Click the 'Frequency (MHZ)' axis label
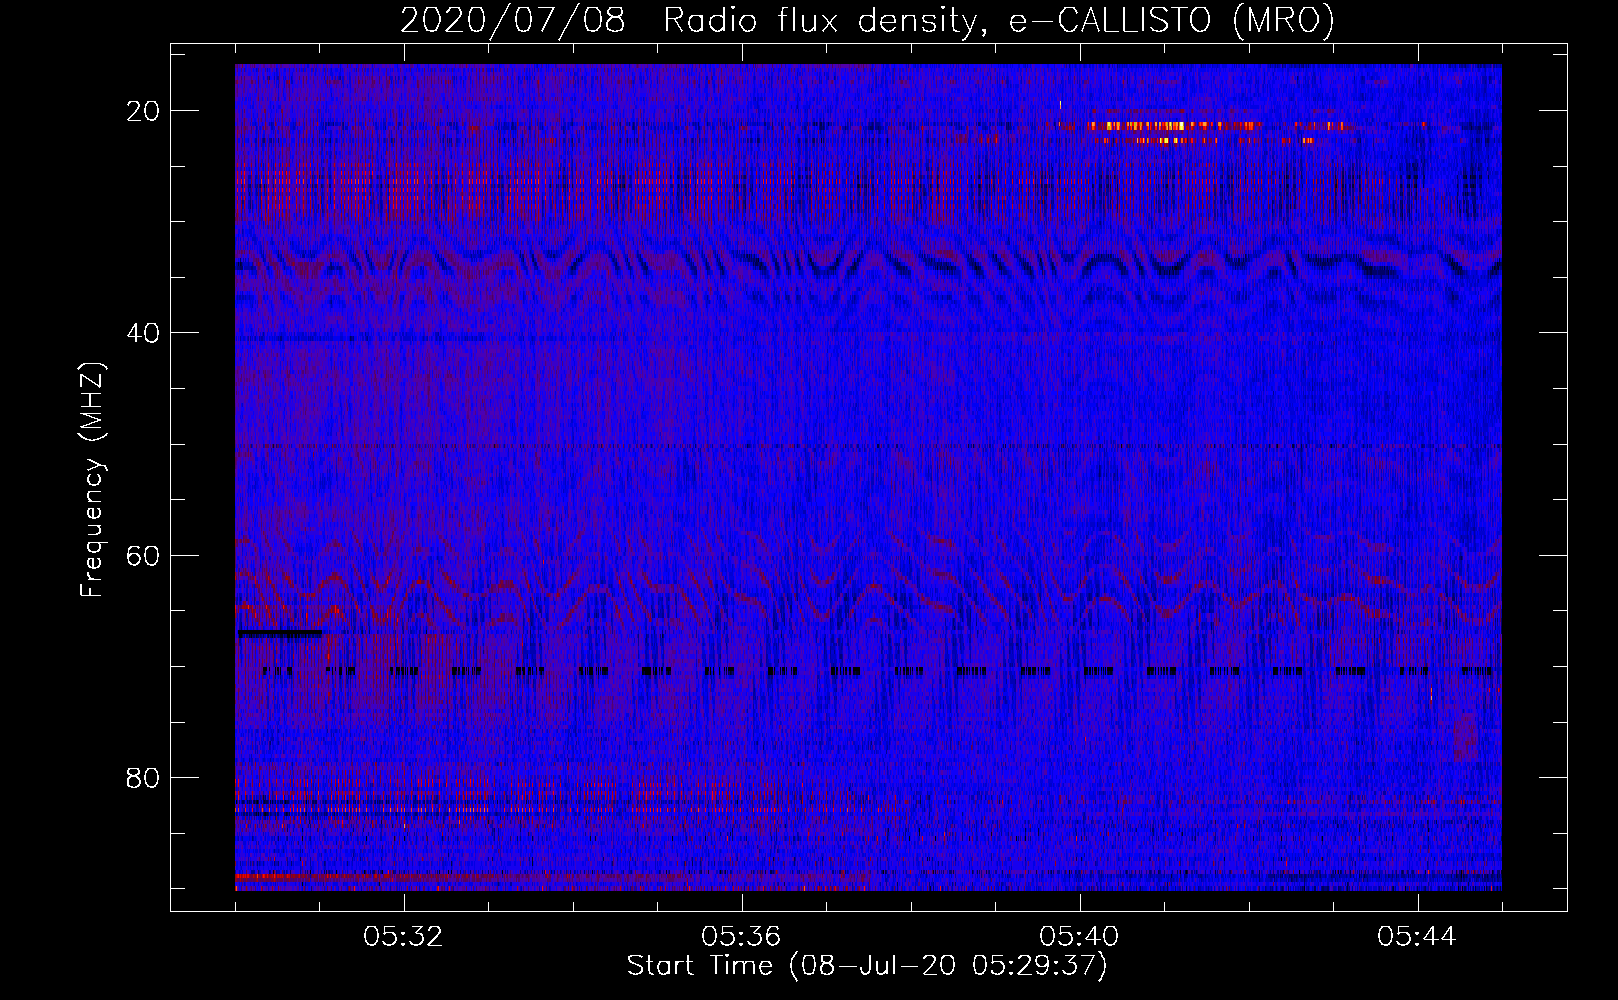Screen dimensions: 1618x1000 [x=92, y=480]
